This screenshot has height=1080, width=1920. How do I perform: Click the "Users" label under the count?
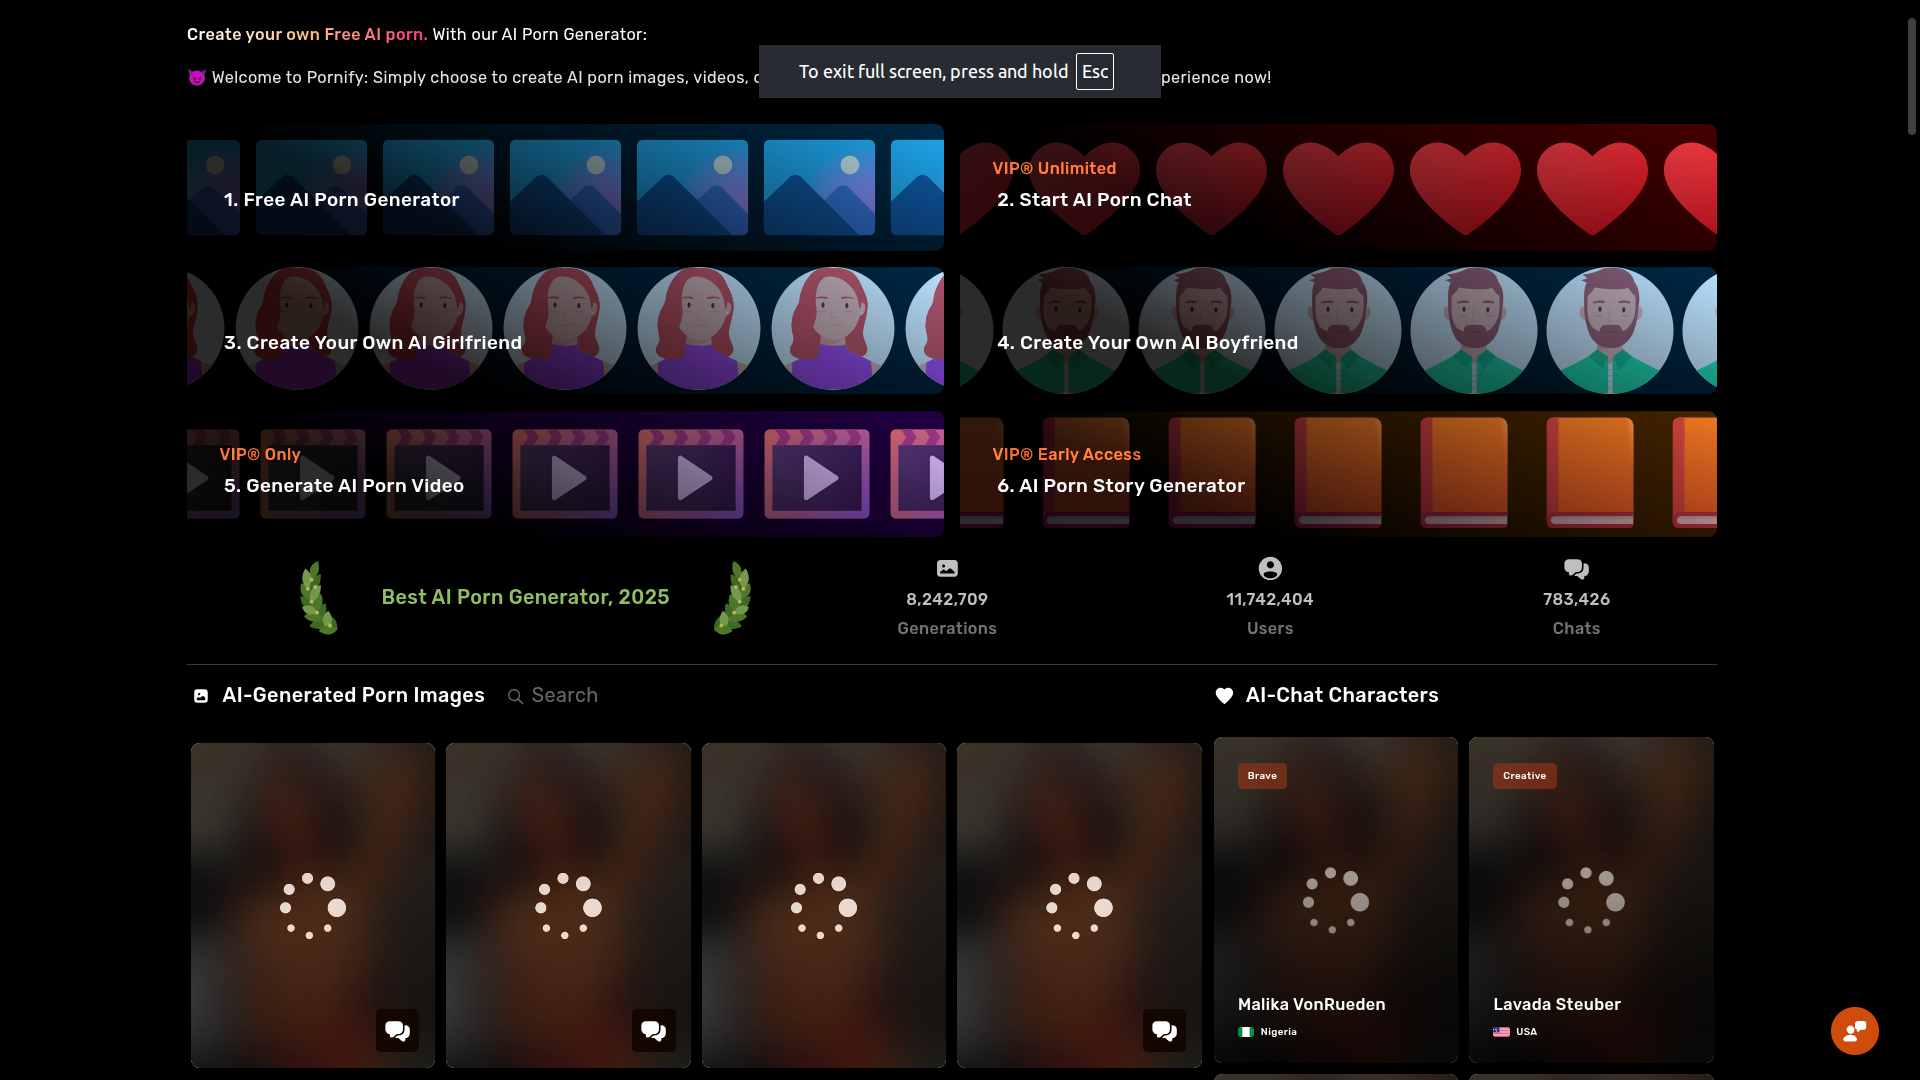tap(1270, 628)
